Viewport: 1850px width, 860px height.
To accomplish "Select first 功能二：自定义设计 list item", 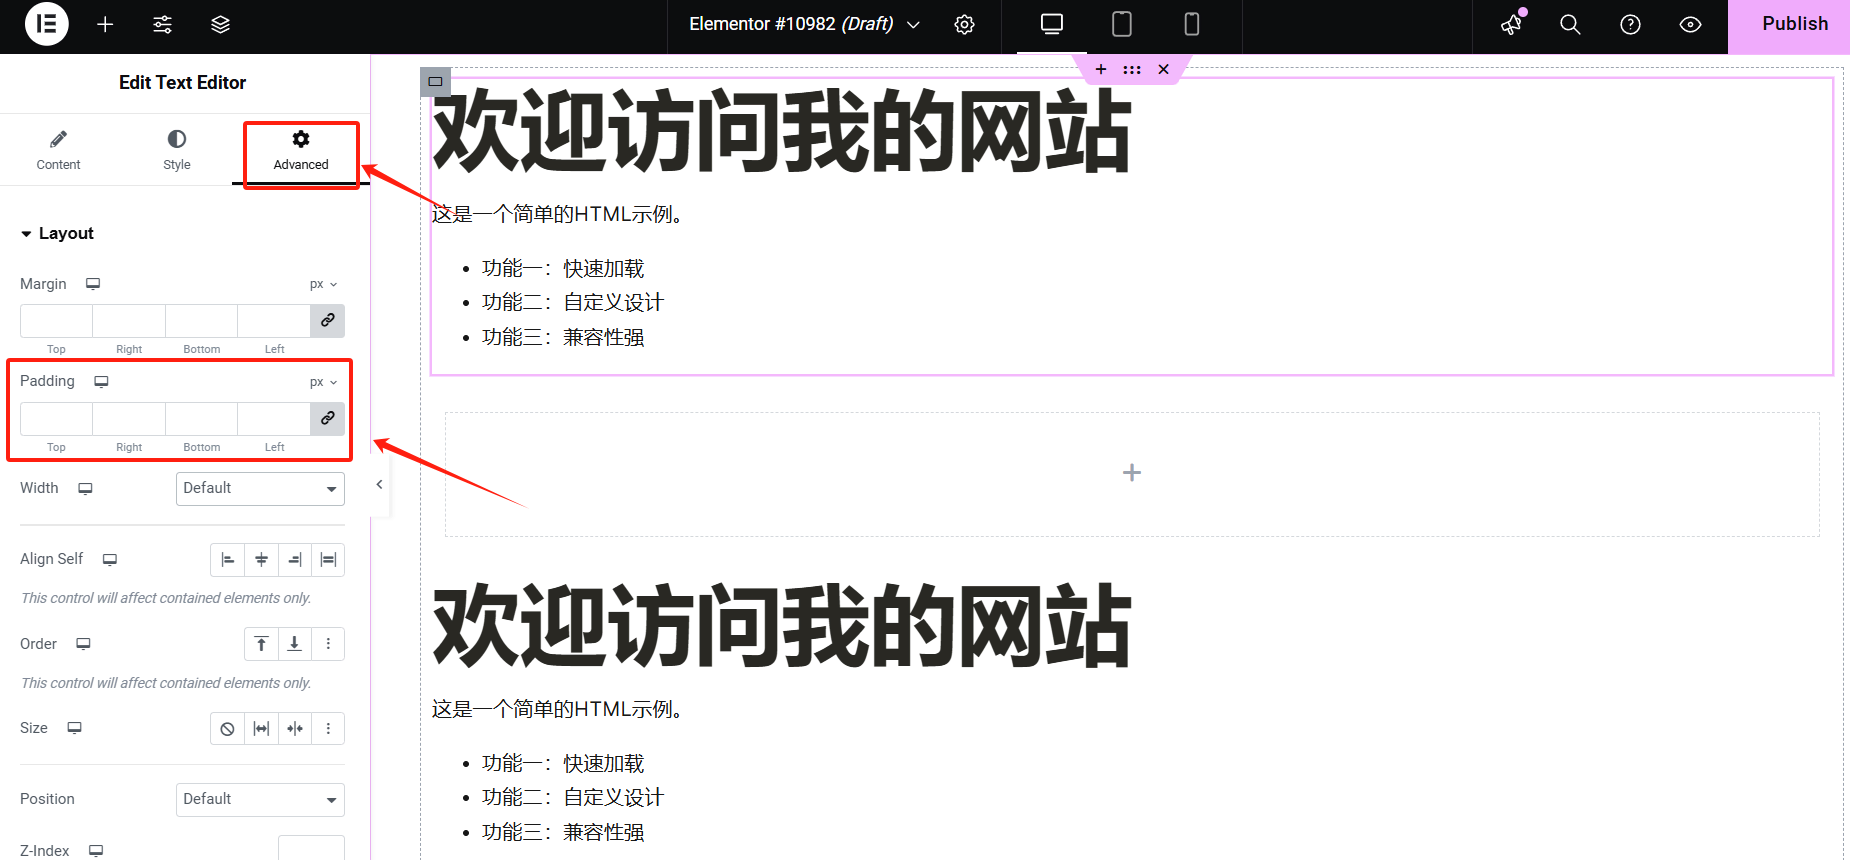I will [573, 303].
